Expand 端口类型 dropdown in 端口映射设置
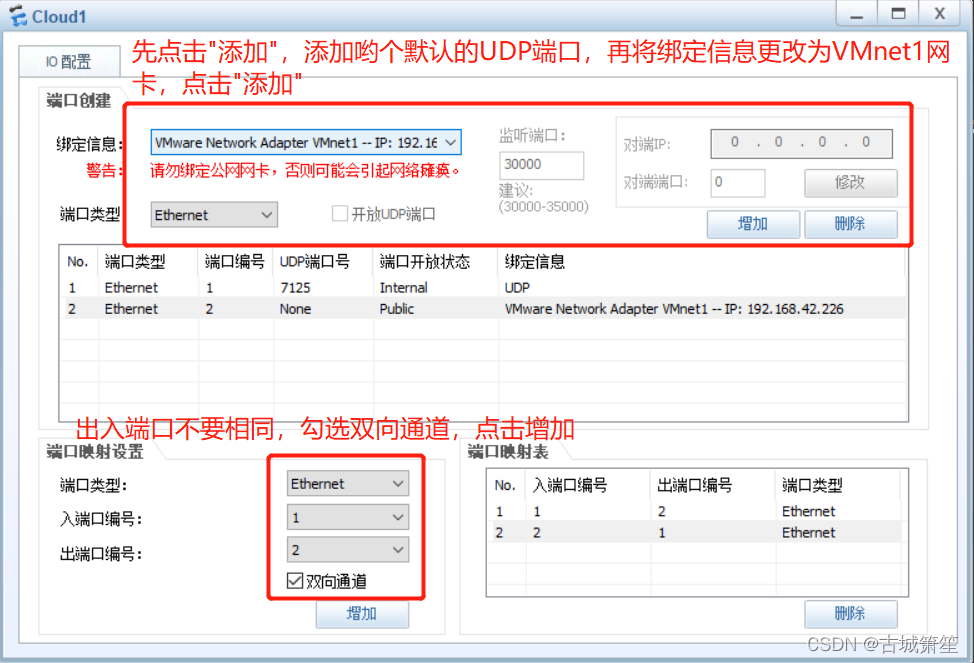The image size is (974, 663). click(398, 484)
